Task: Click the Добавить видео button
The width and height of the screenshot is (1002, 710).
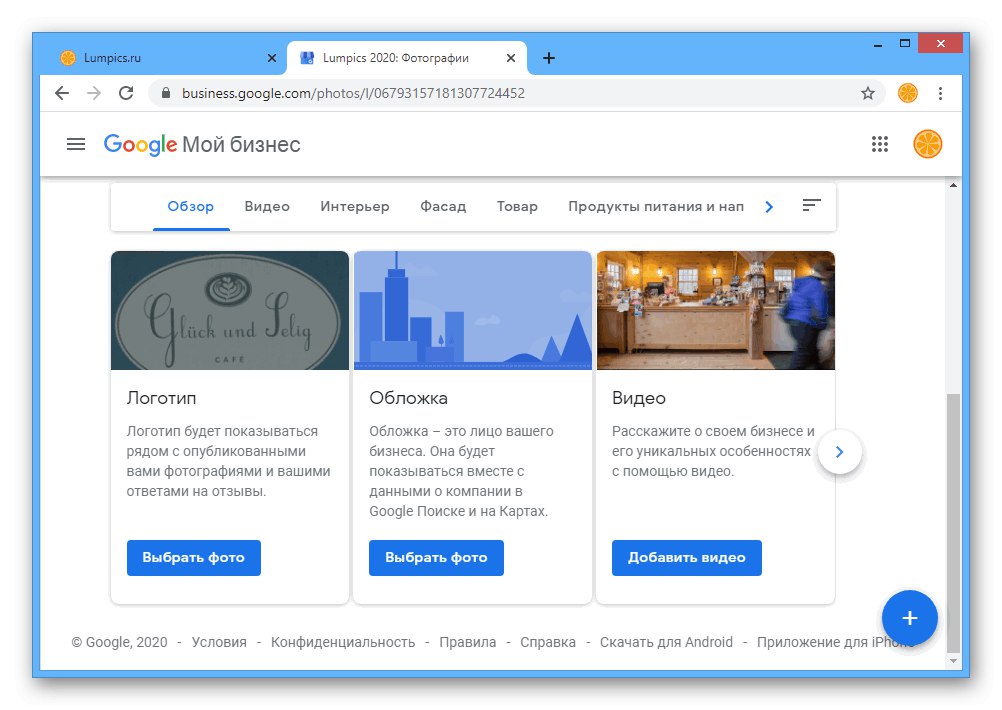Action: pos(687,558)
